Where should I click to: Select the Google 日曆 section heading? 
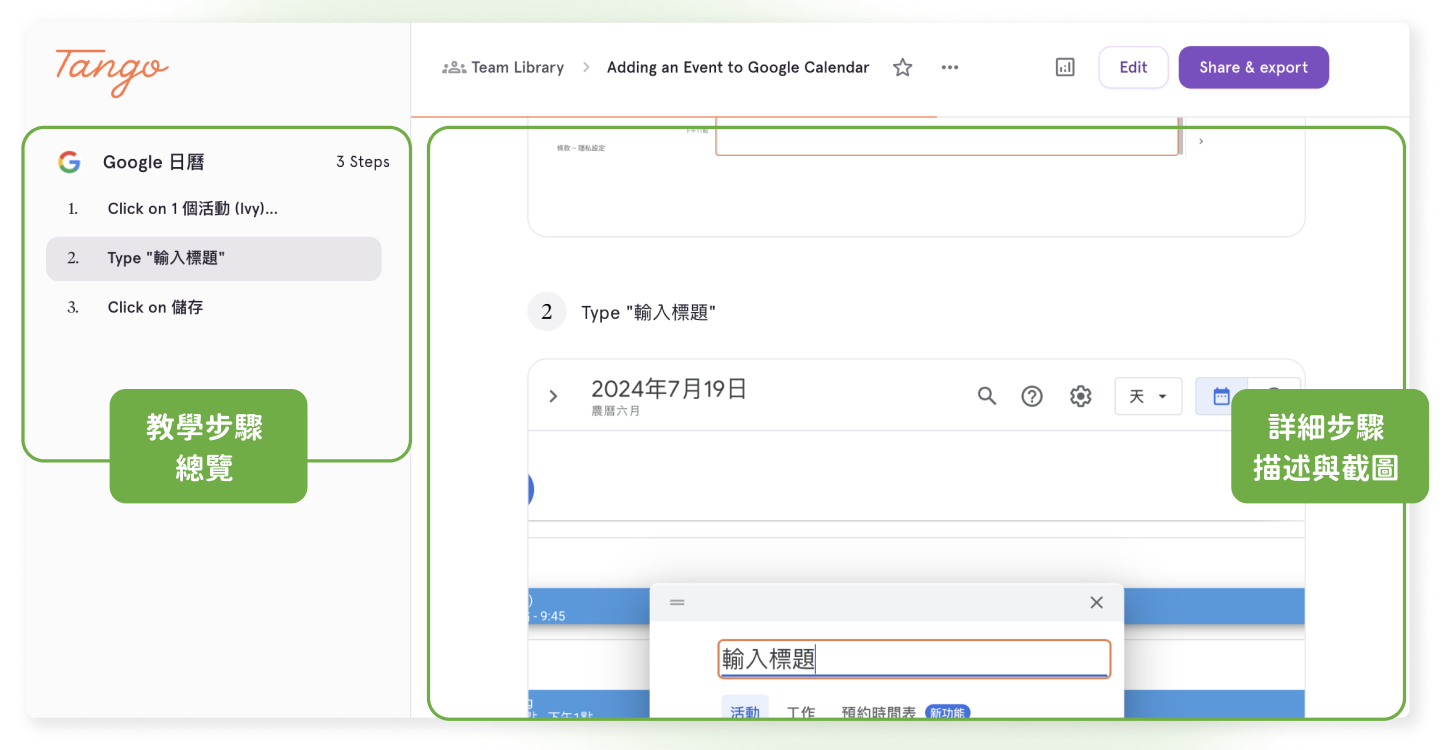pyautogui.click(x=153, y=162)
